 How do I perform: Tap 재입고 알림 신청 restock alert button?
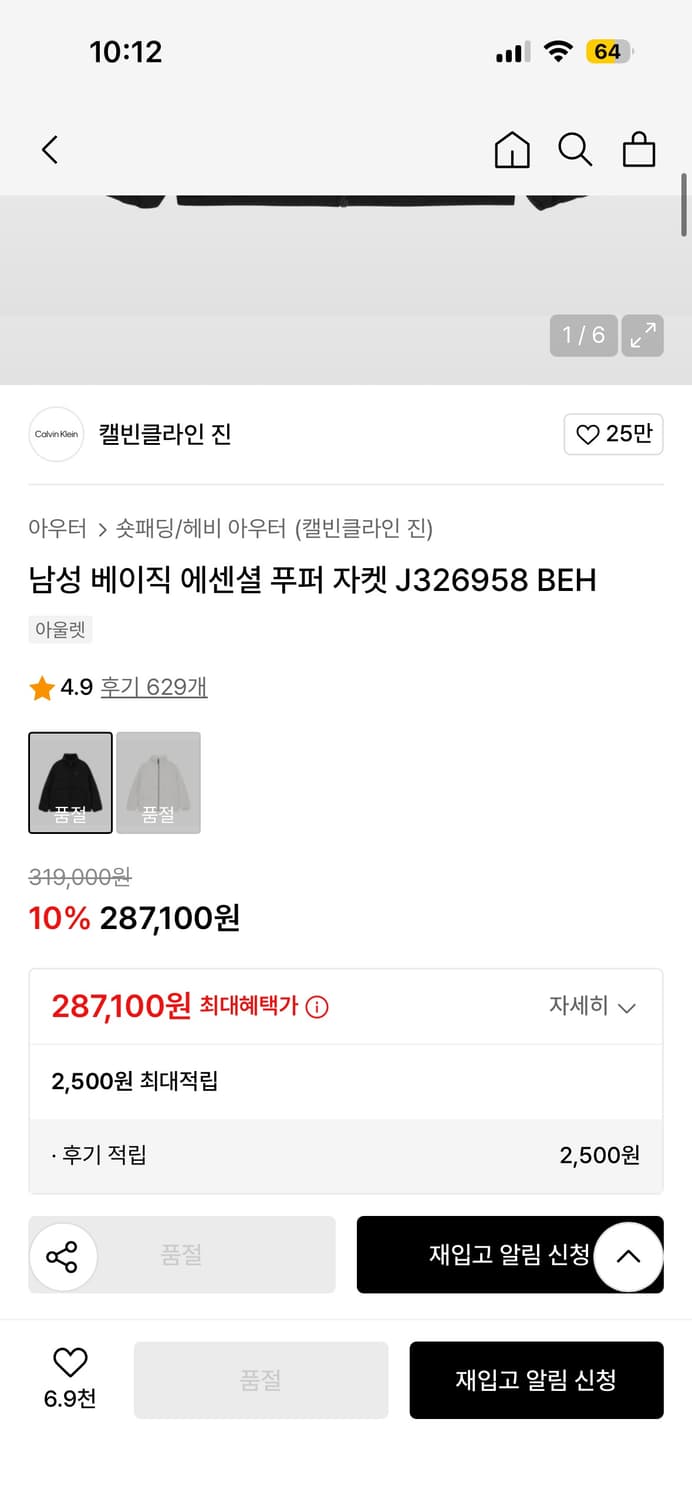[x=536, y=1380]
